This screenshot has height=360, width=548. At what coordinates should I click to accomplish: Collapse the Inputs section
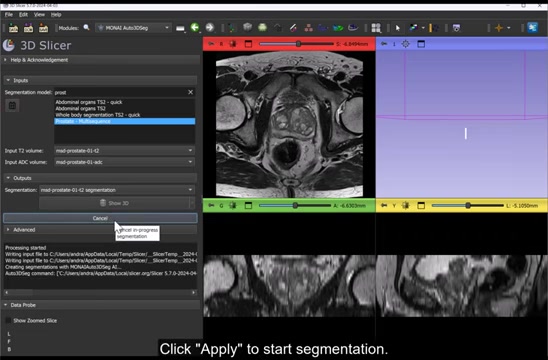pos(100,80)
